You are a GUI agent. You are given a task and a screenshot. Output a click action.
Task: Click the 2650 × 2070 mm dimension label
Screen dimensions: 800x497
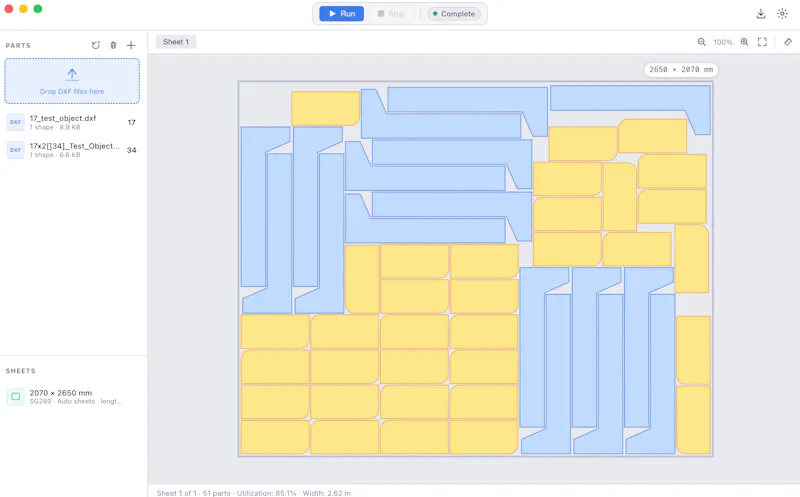point(681,69)
